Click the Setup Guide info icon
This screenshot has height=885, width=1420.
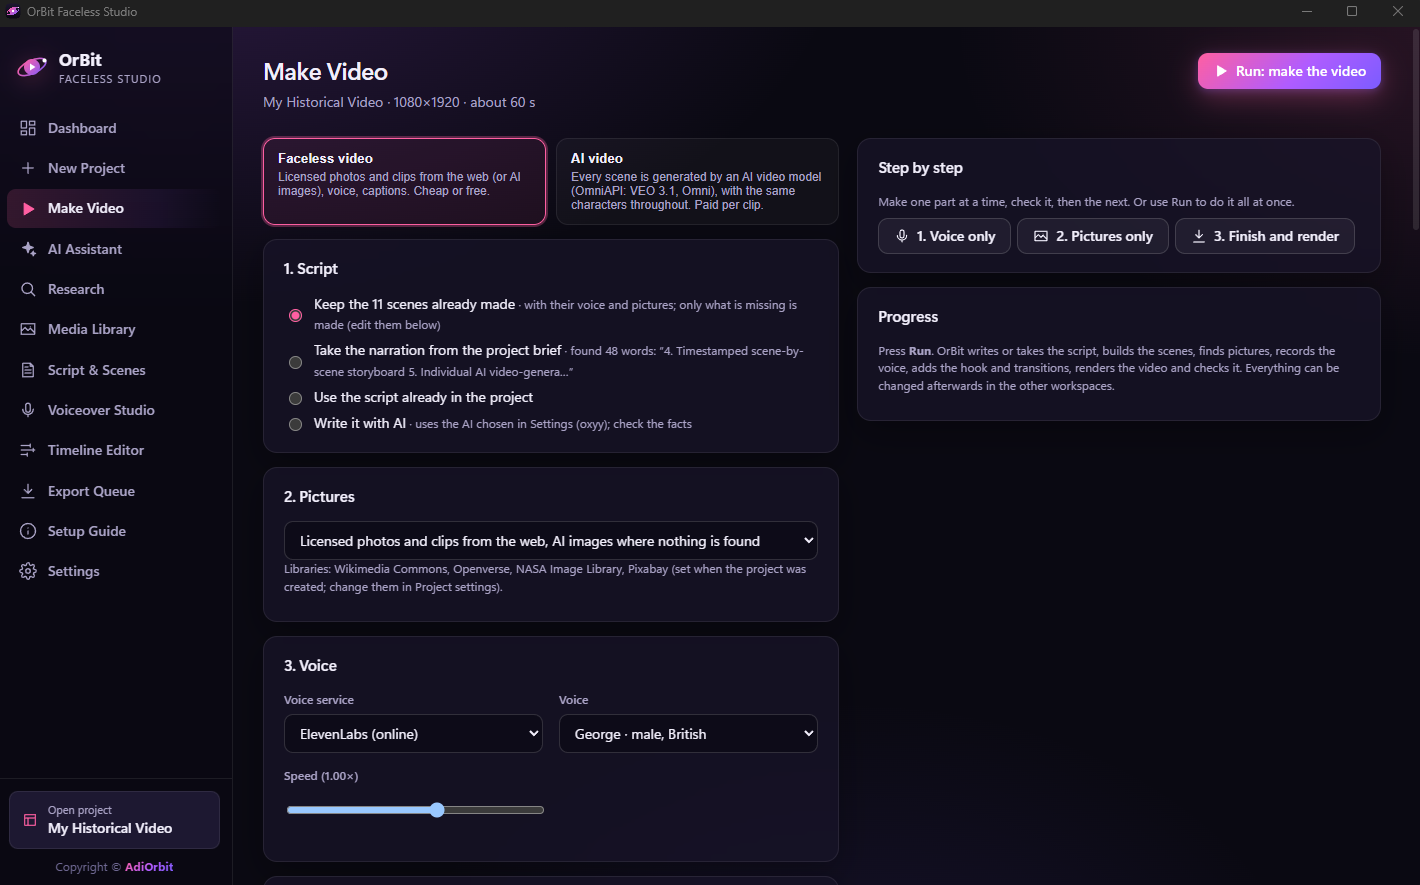point(28,531)
